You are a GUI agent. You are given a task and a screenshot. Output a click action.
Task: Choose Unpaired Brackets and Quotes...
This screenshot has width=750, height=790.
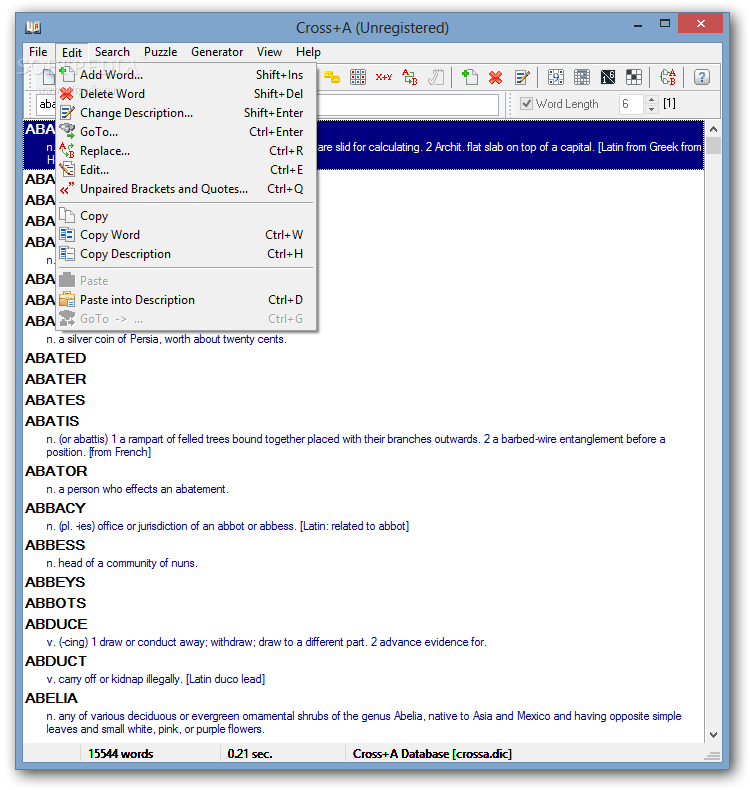[x=186, y=189]
